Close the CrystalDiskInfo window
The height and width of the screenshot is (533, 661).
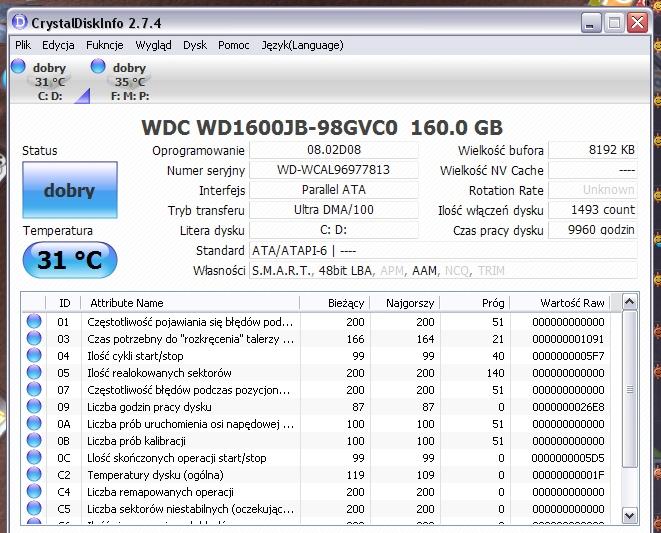pos(638,22)
